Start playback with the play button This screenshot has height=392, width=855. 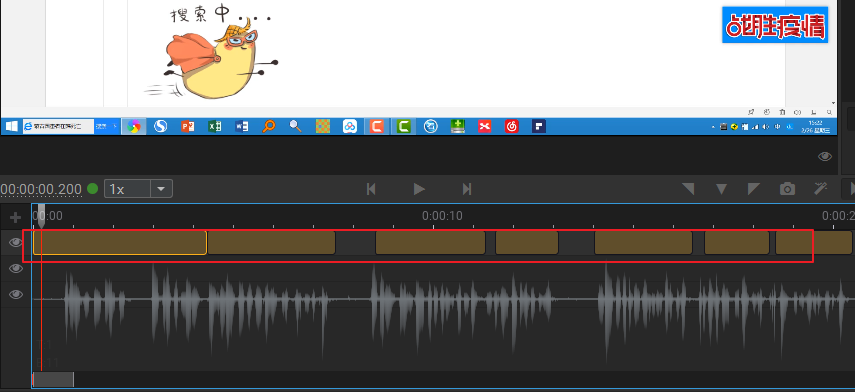click(419, 189)
